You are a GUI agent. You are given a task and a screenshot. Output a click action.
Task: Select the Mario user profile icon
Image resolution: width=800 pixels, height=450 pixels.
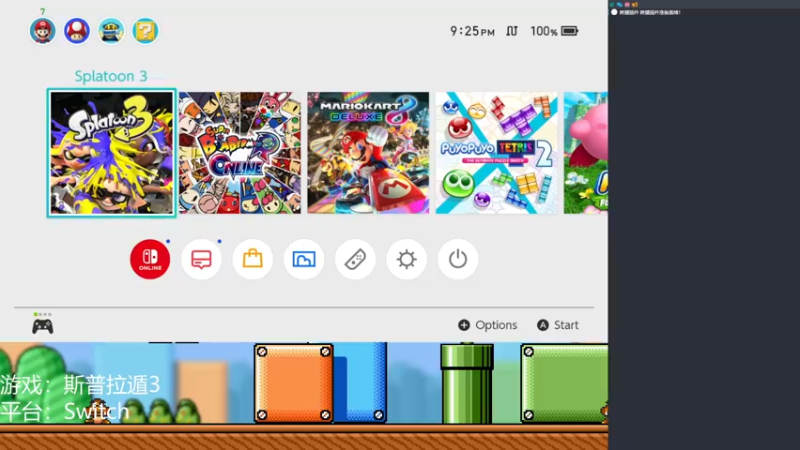click(42, 31)
